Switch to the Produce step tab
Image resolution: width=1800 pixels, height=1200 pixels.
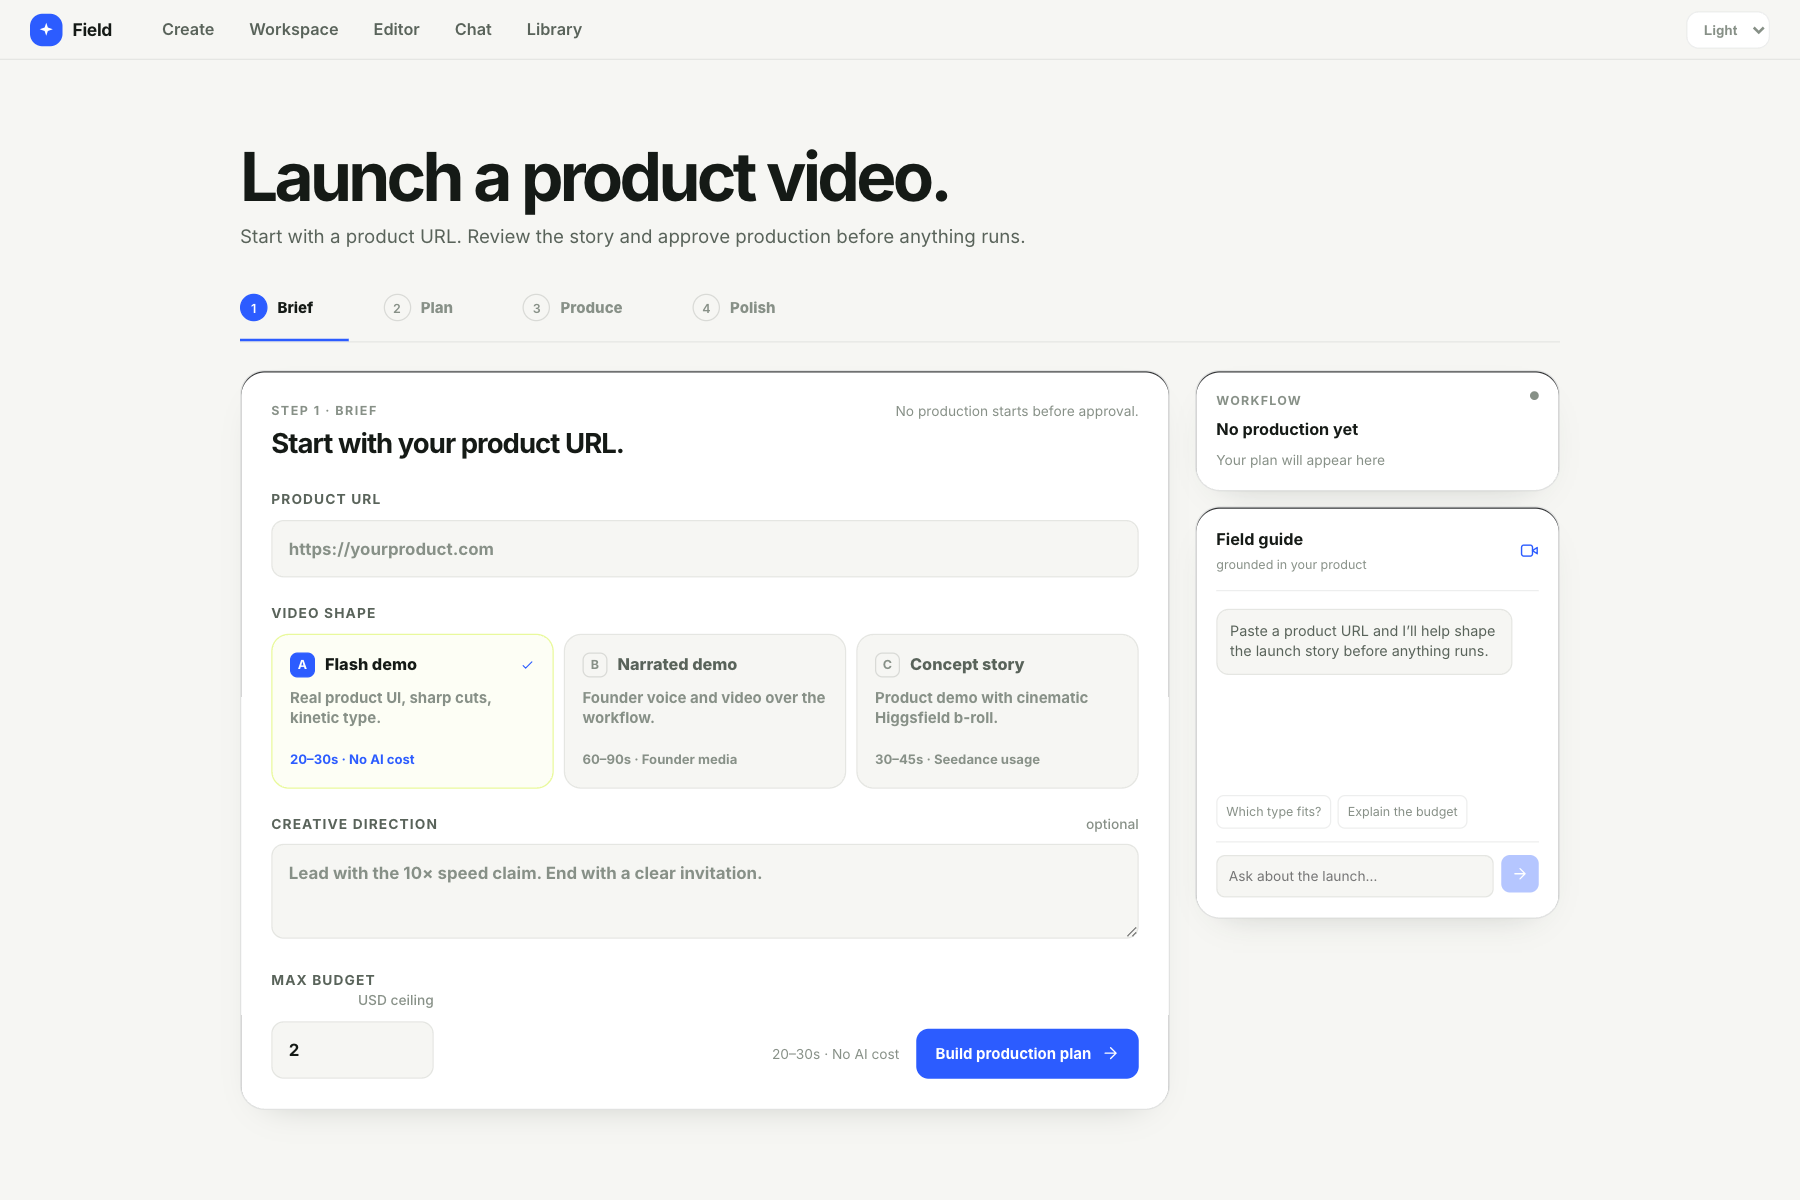[573, 308]
